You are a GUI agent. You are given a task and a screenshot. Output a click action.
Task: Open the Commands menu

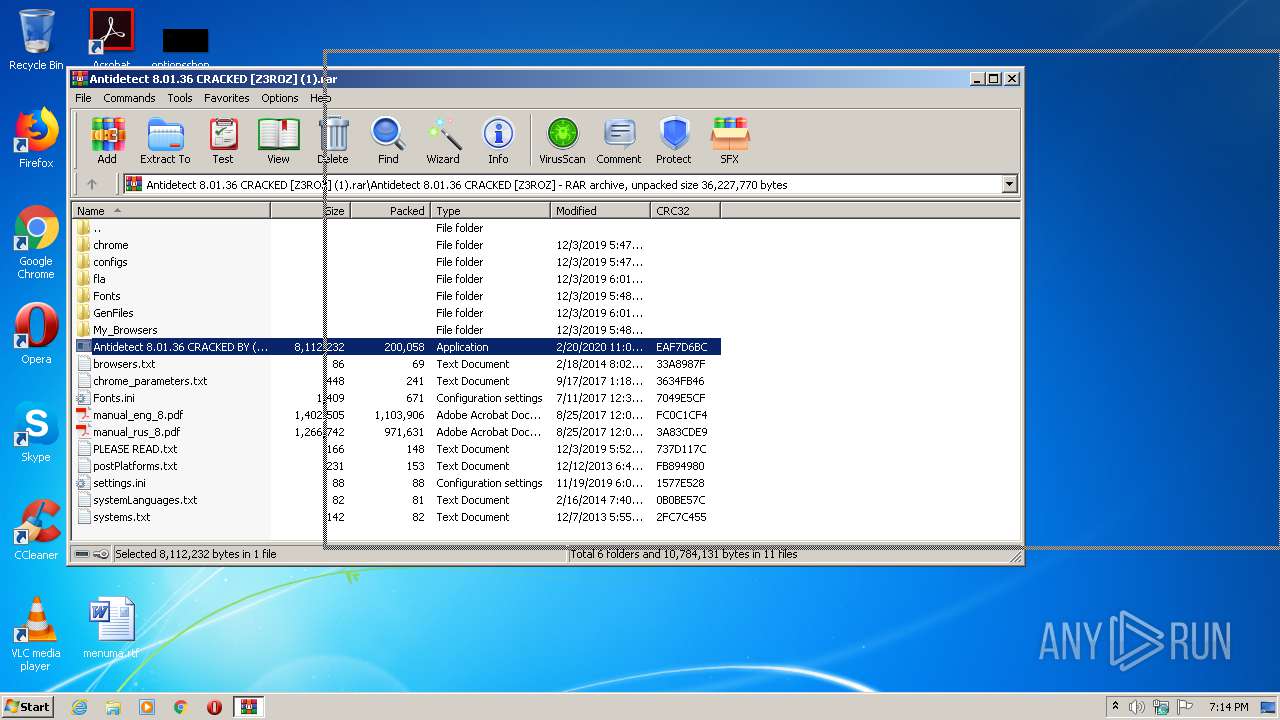[x=129, y=98]
